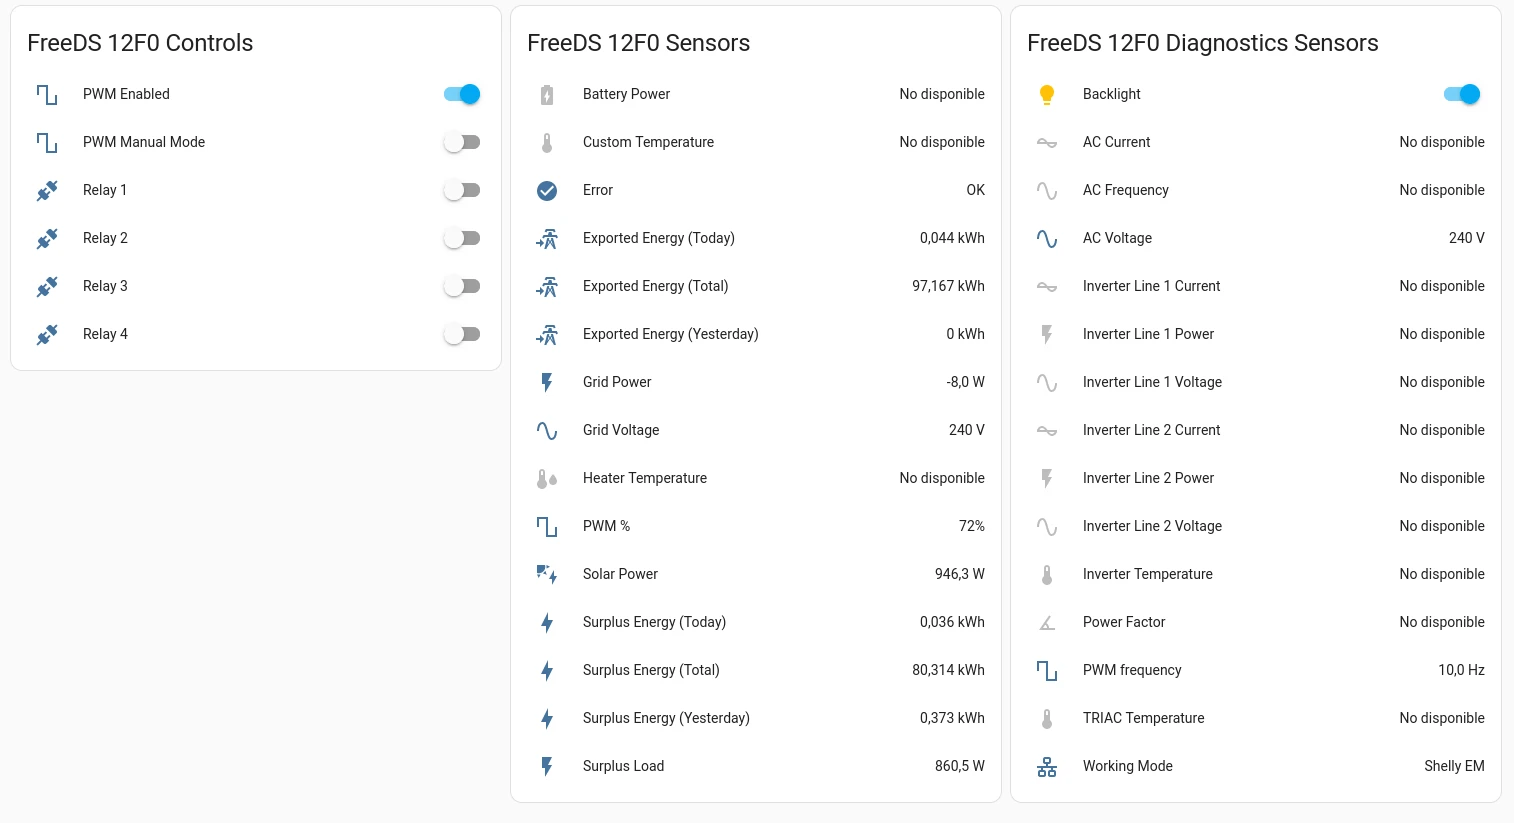1514x823 pixels.
Task: Turn on the Relay 3 switch
Action: [x=462, y=286]
